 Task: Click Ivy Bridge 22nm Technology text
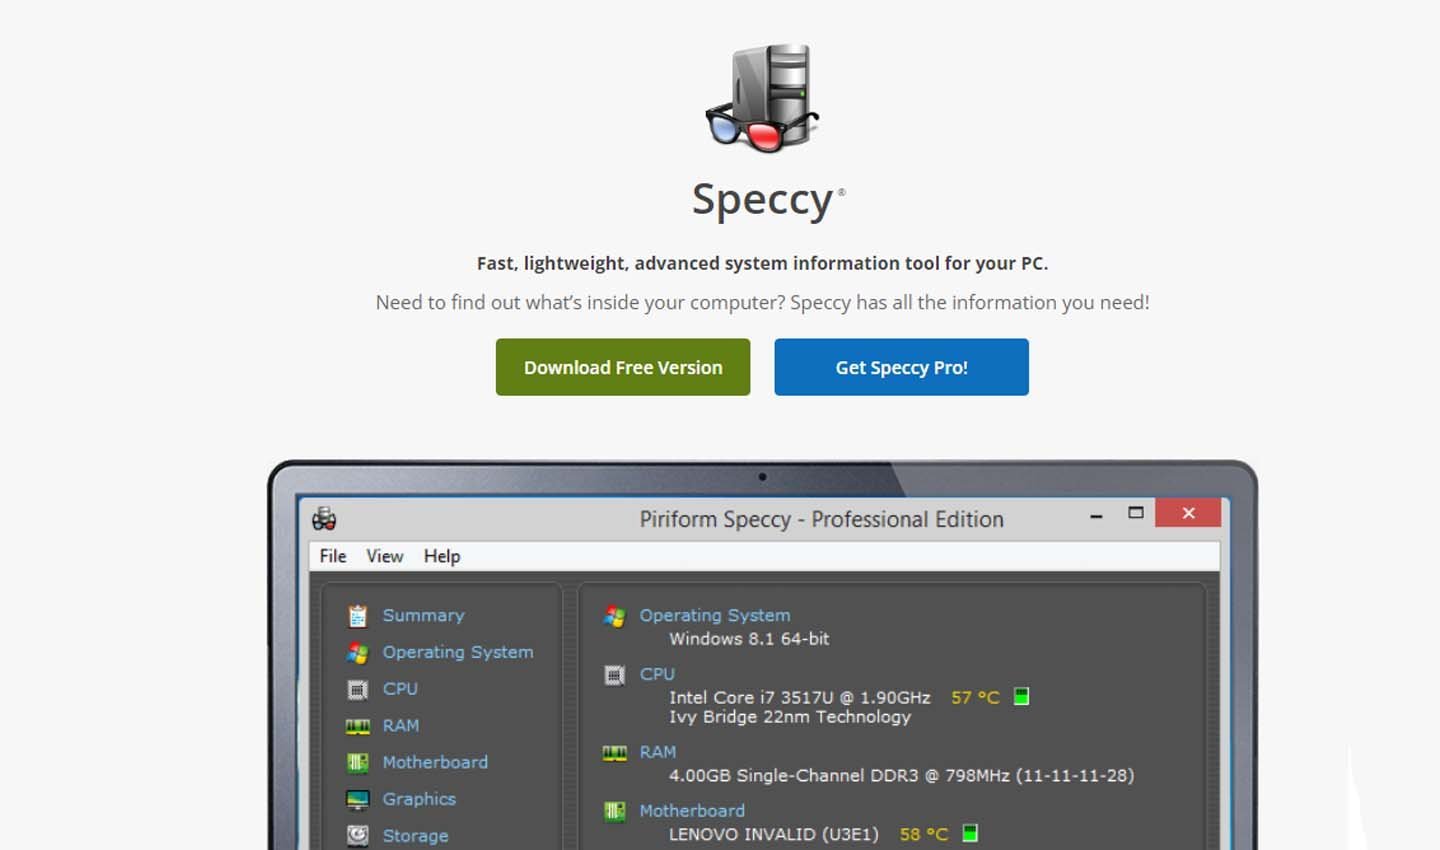790,716
